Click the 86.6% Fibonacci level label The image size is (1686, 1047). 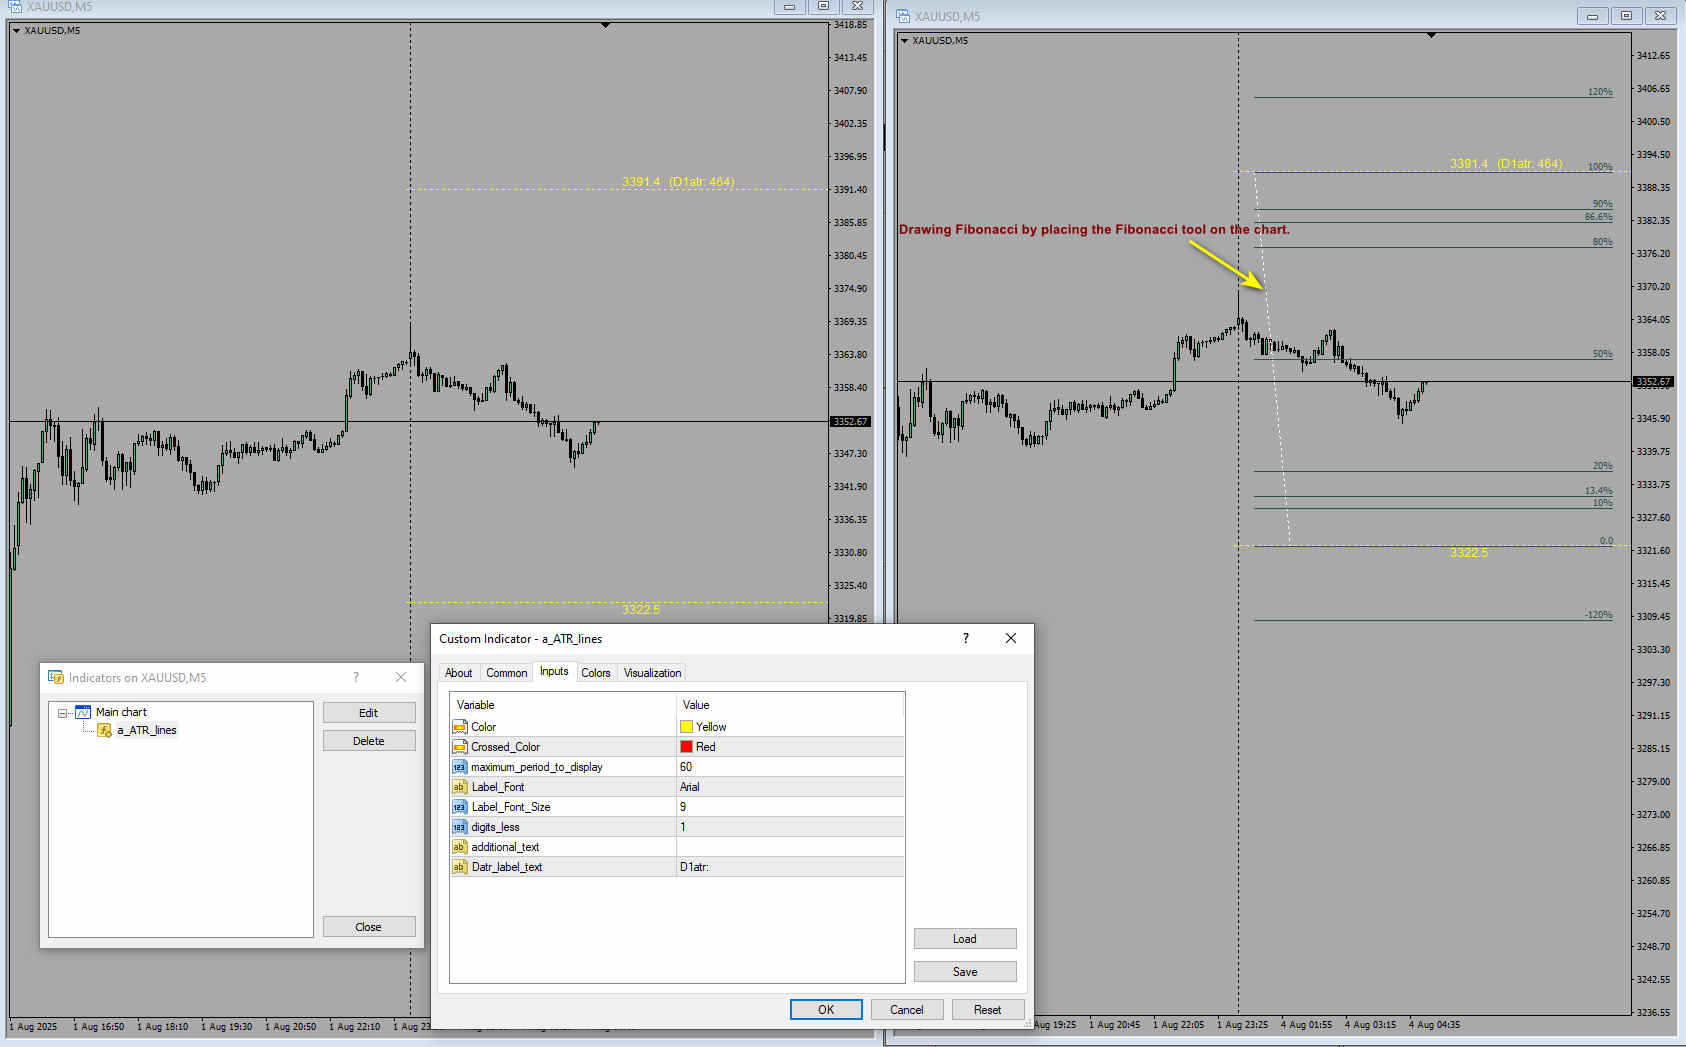1598,217
